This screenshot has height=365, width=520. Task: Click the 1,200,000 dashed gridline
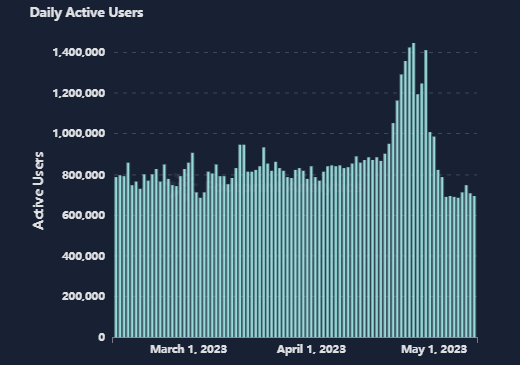(295, 93)
